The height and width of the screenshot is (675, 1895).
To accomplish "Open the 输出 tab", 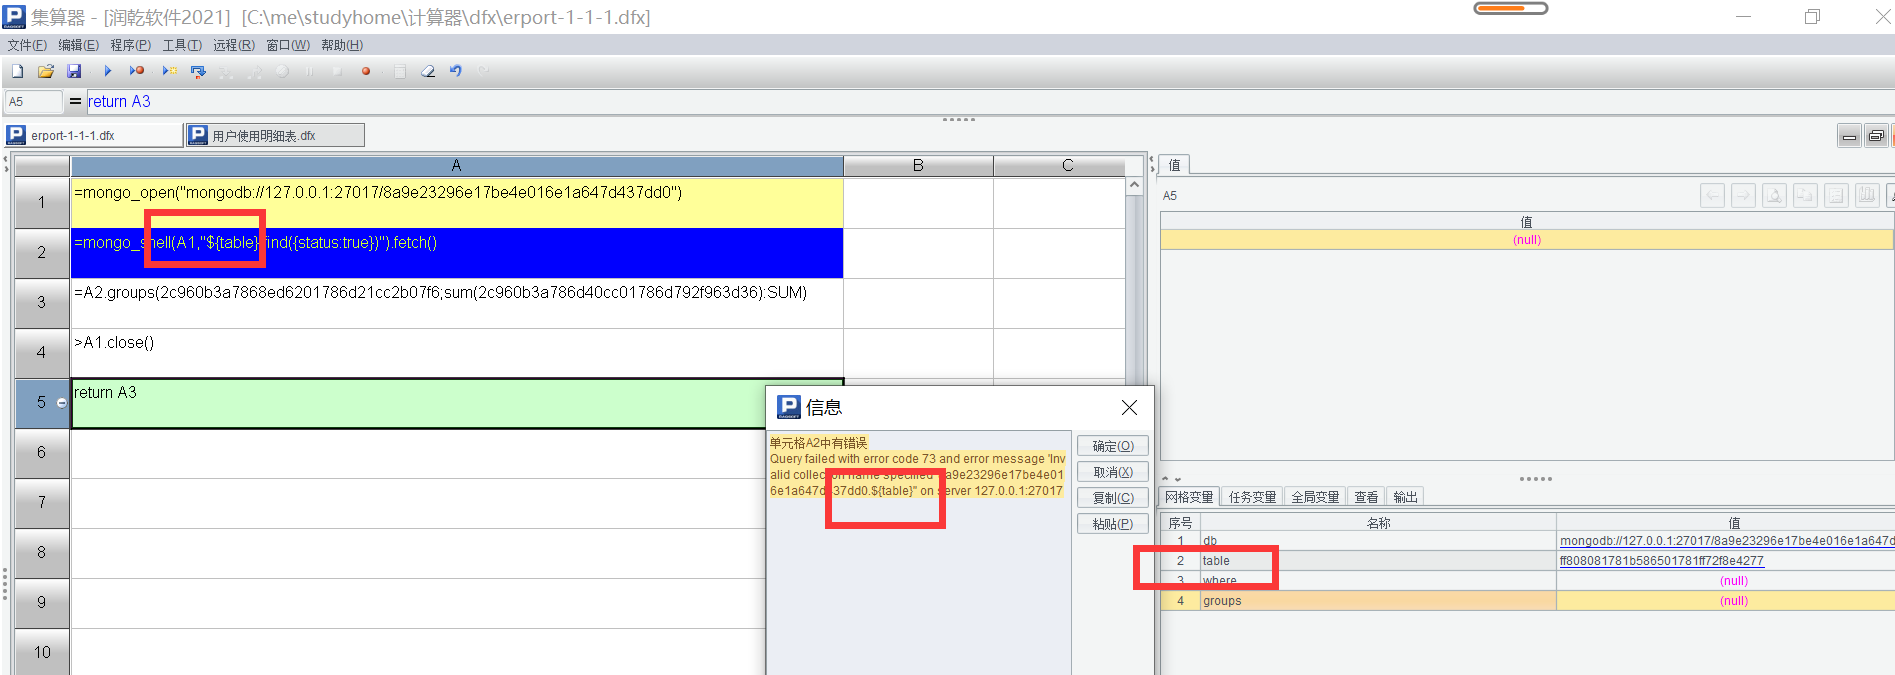I will 1405,497.
